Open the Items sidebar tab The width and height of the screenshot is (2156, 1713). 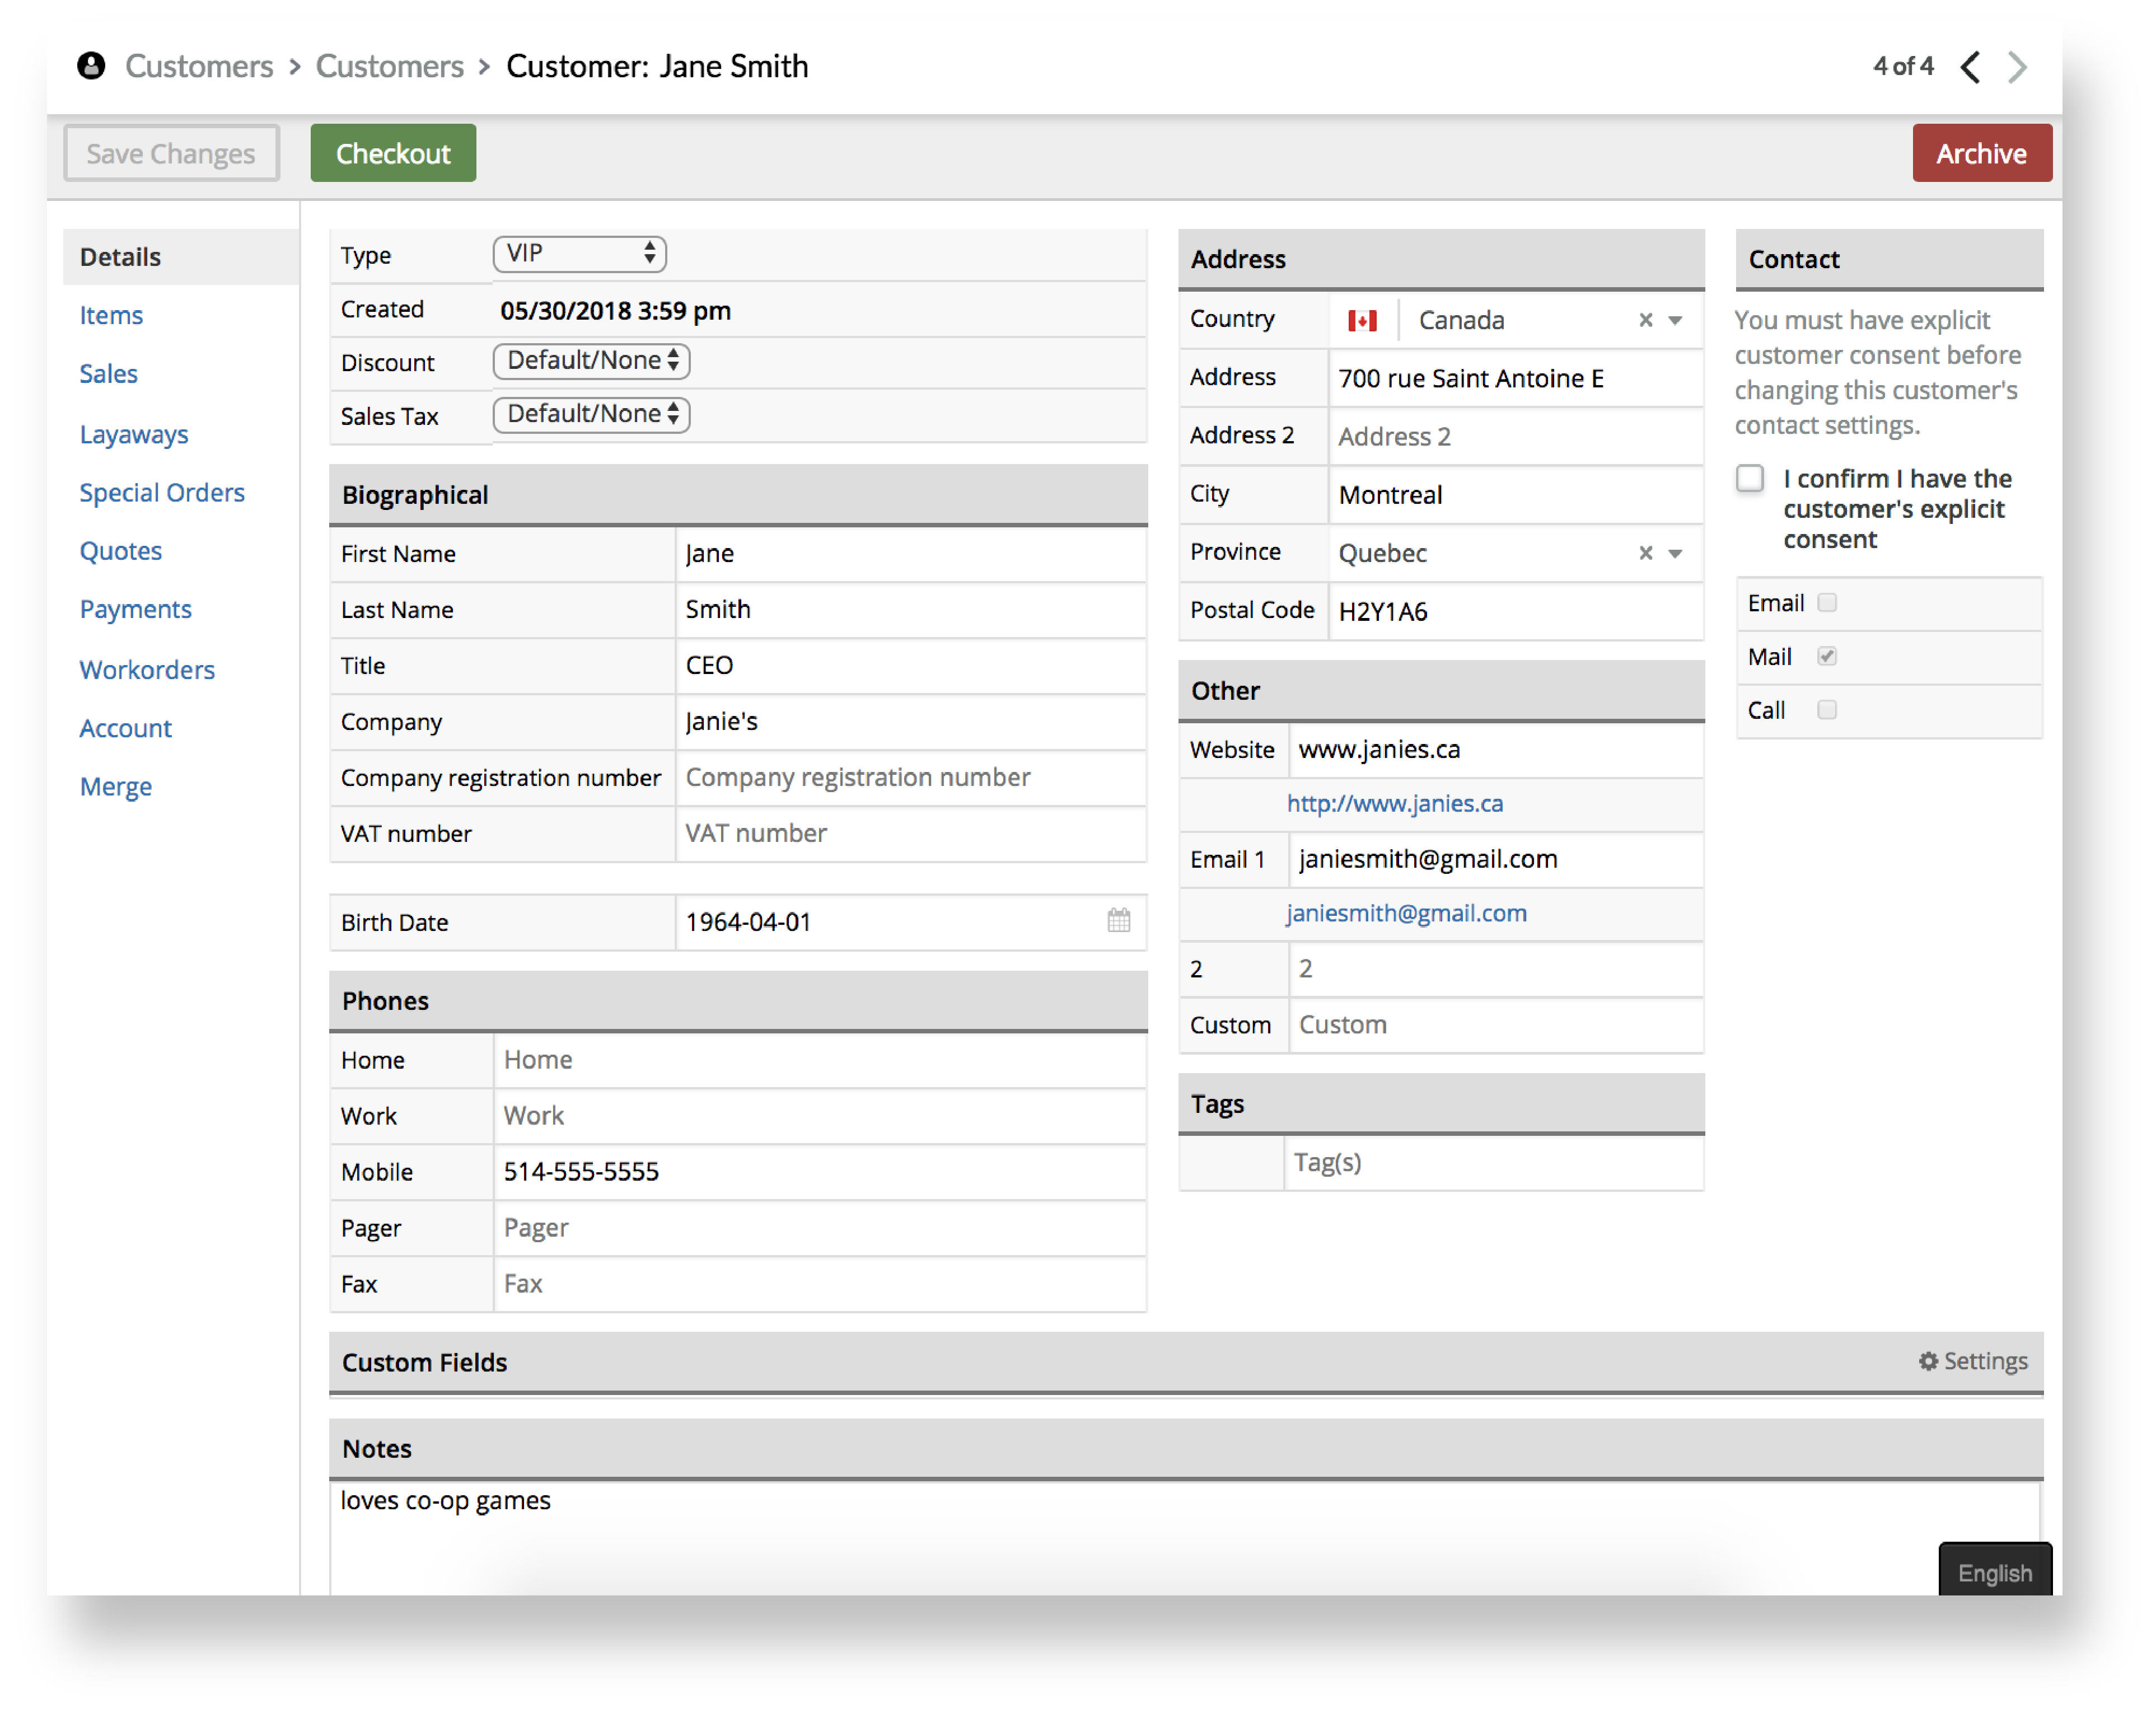tap(111, 316)
